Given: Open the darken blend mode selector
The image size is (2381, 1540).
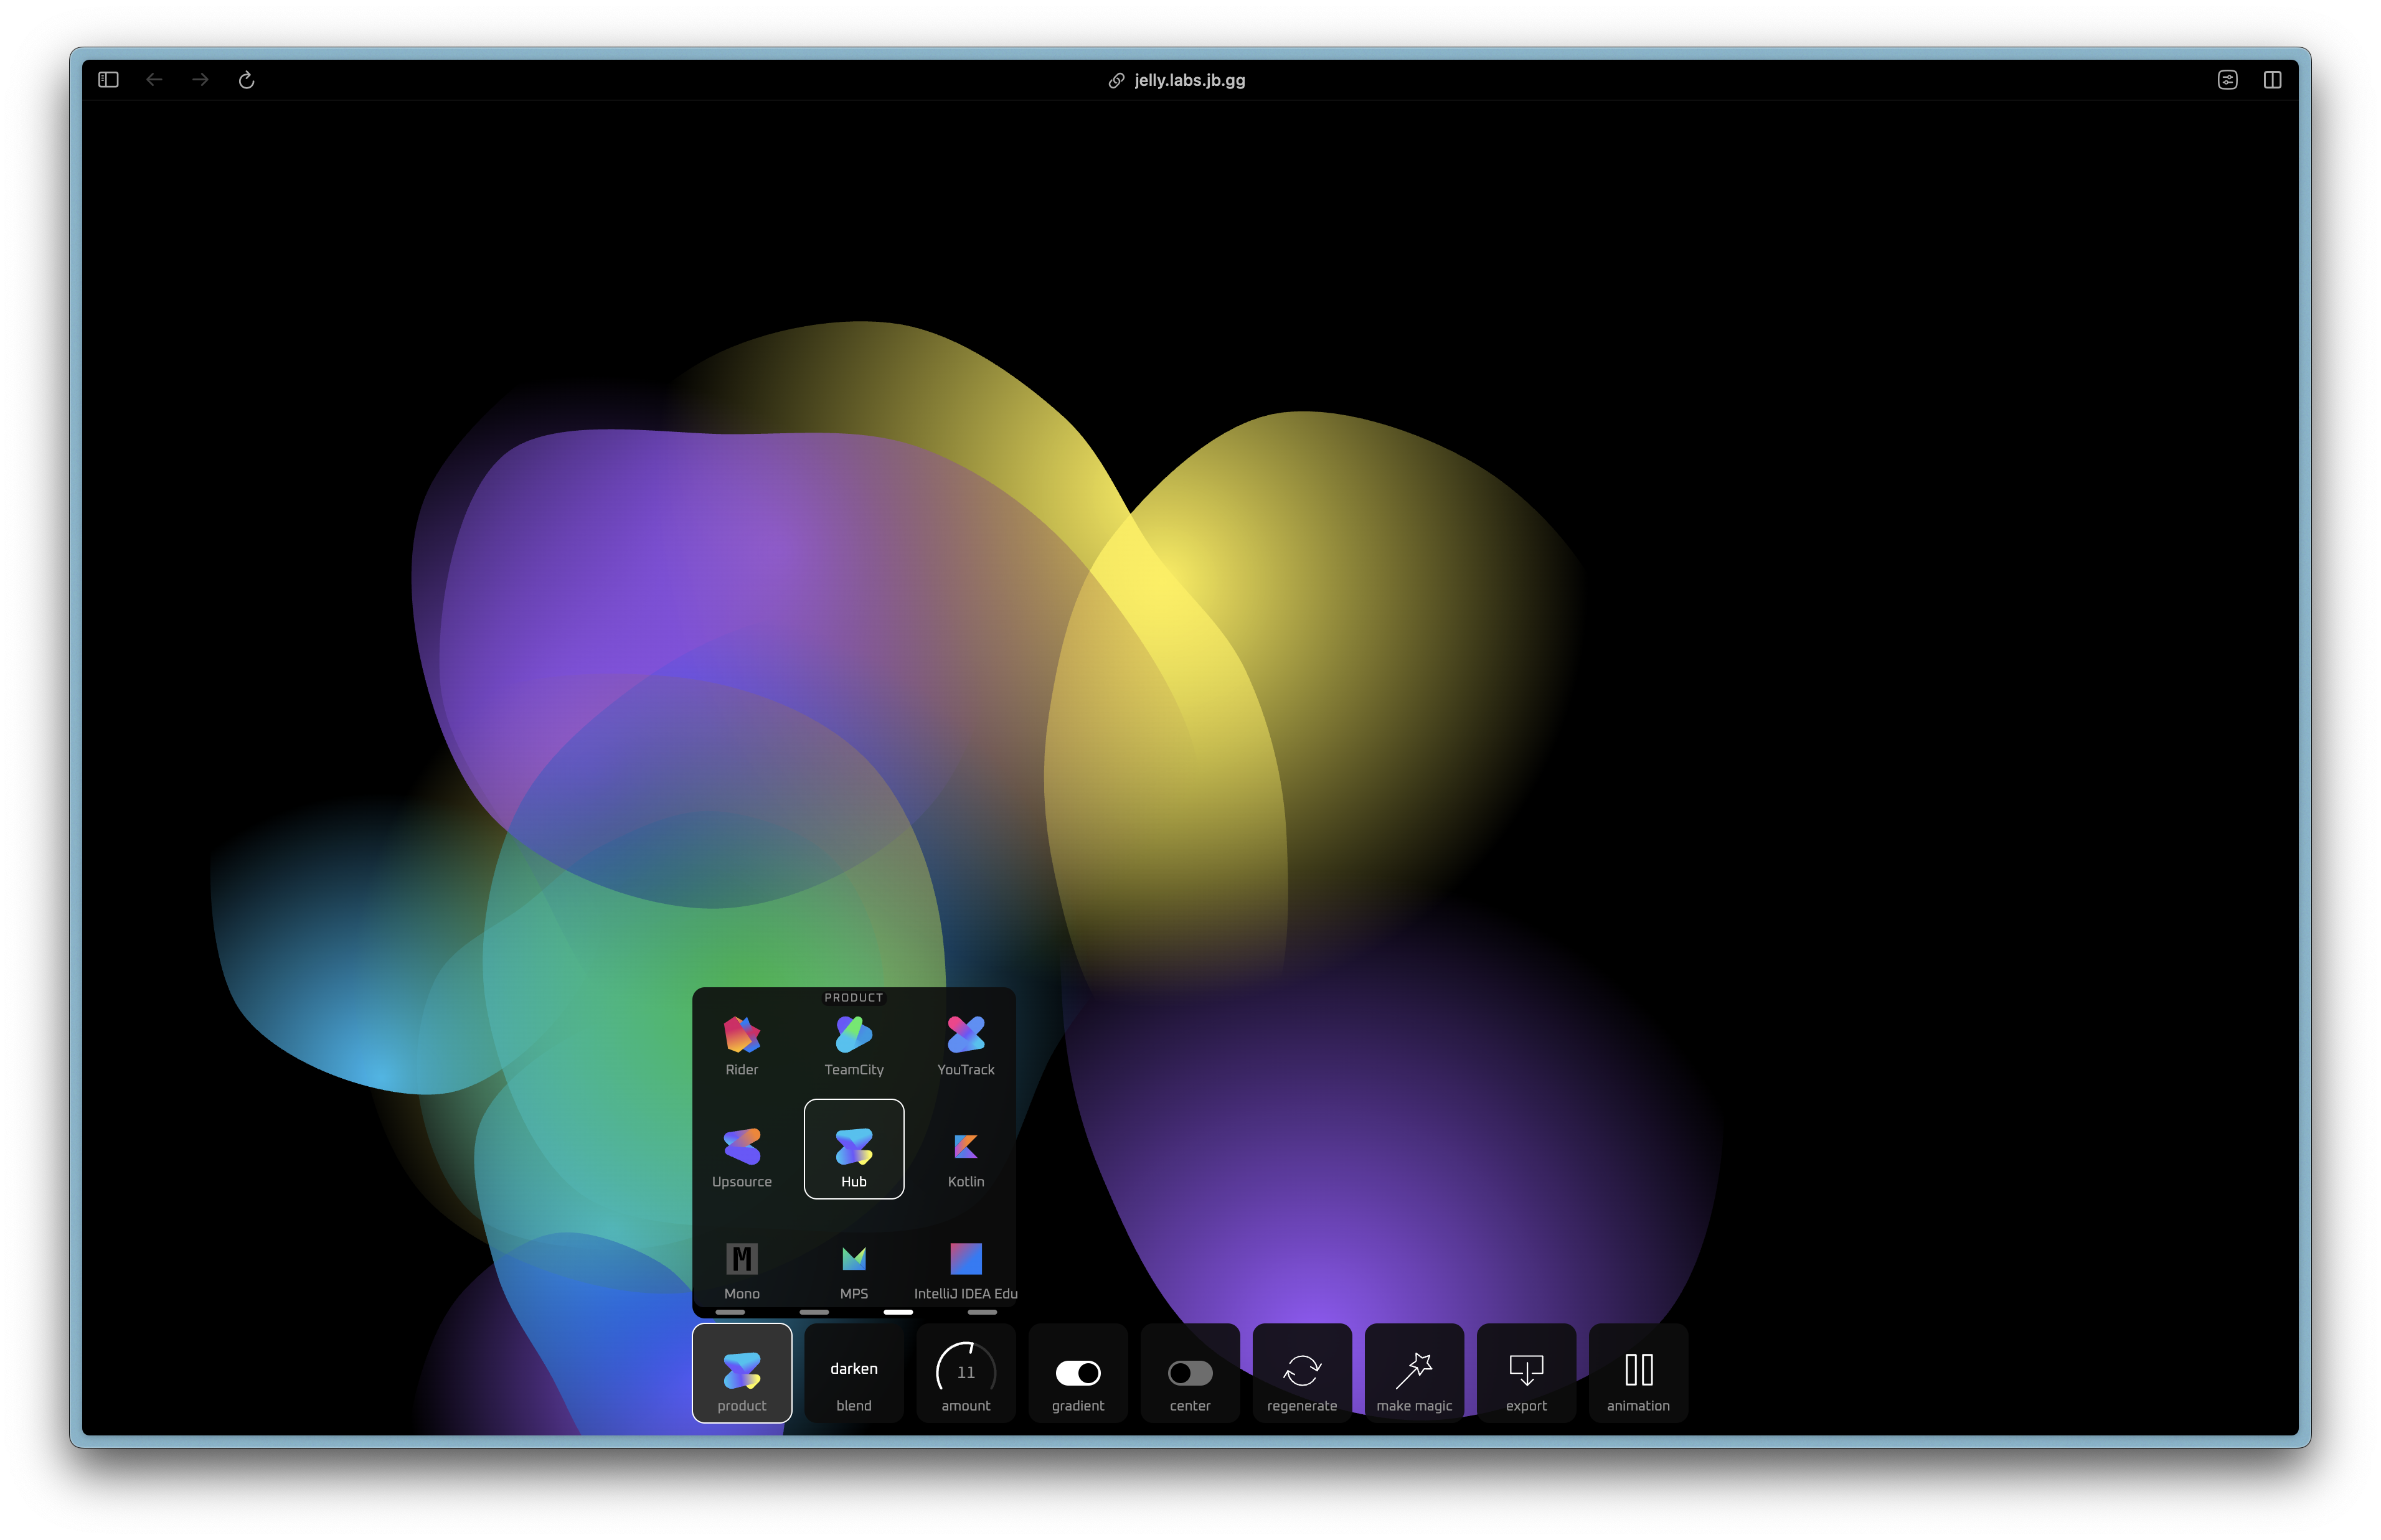Looking at the screenshot, I should [853, 1372].
